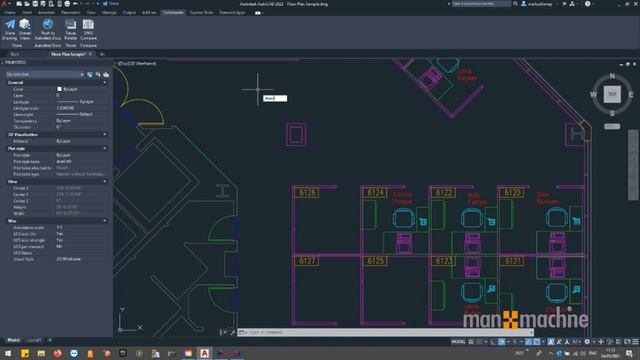Click the Save quick-access icon
640x360 pixels.
tap(35, 4)
